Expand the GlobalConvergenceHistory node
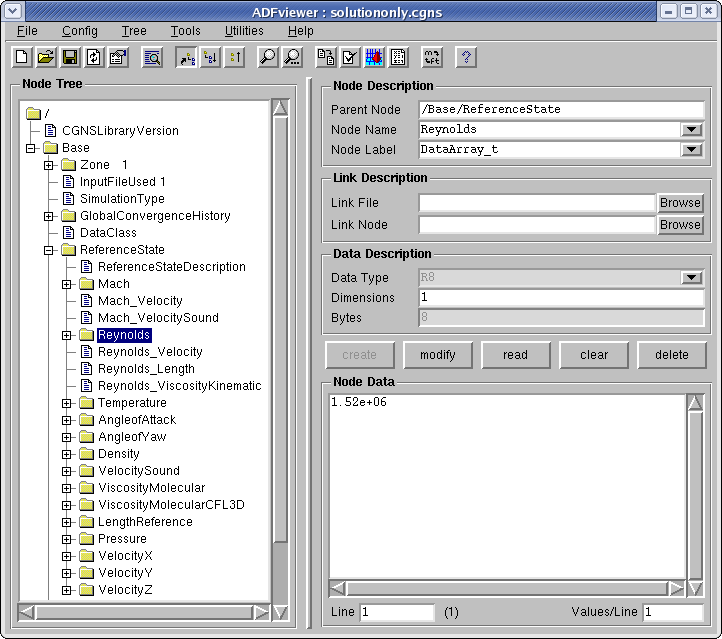This screenshot has height=639, width=722. coord(49,216)
